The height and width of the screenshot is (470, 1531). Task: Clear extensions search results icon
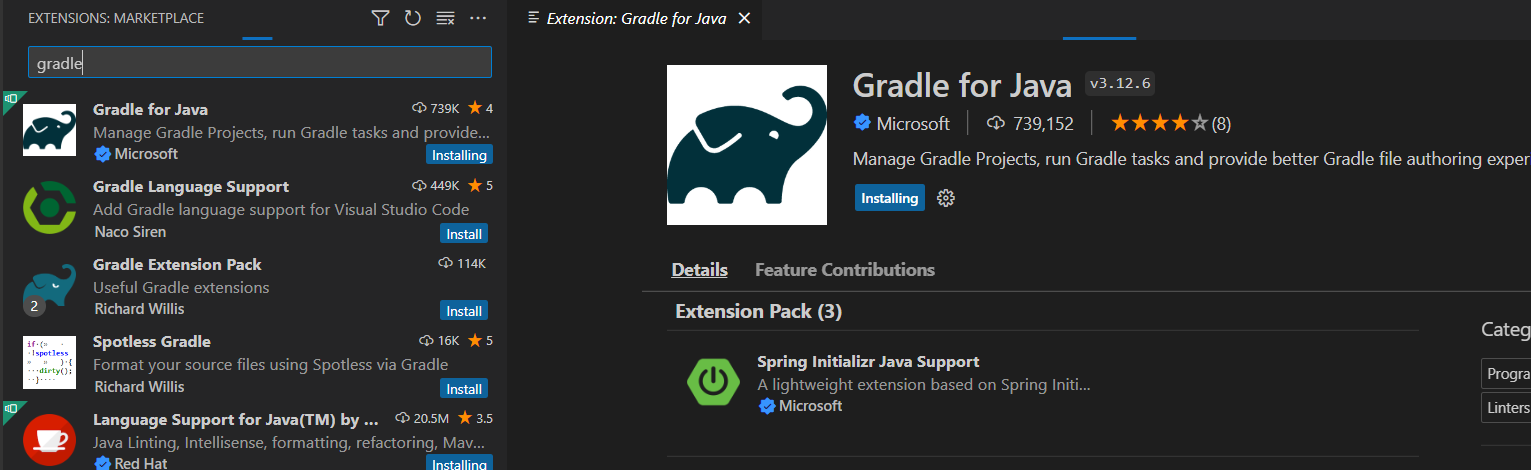pyautogui.click(x=445, y=18)
